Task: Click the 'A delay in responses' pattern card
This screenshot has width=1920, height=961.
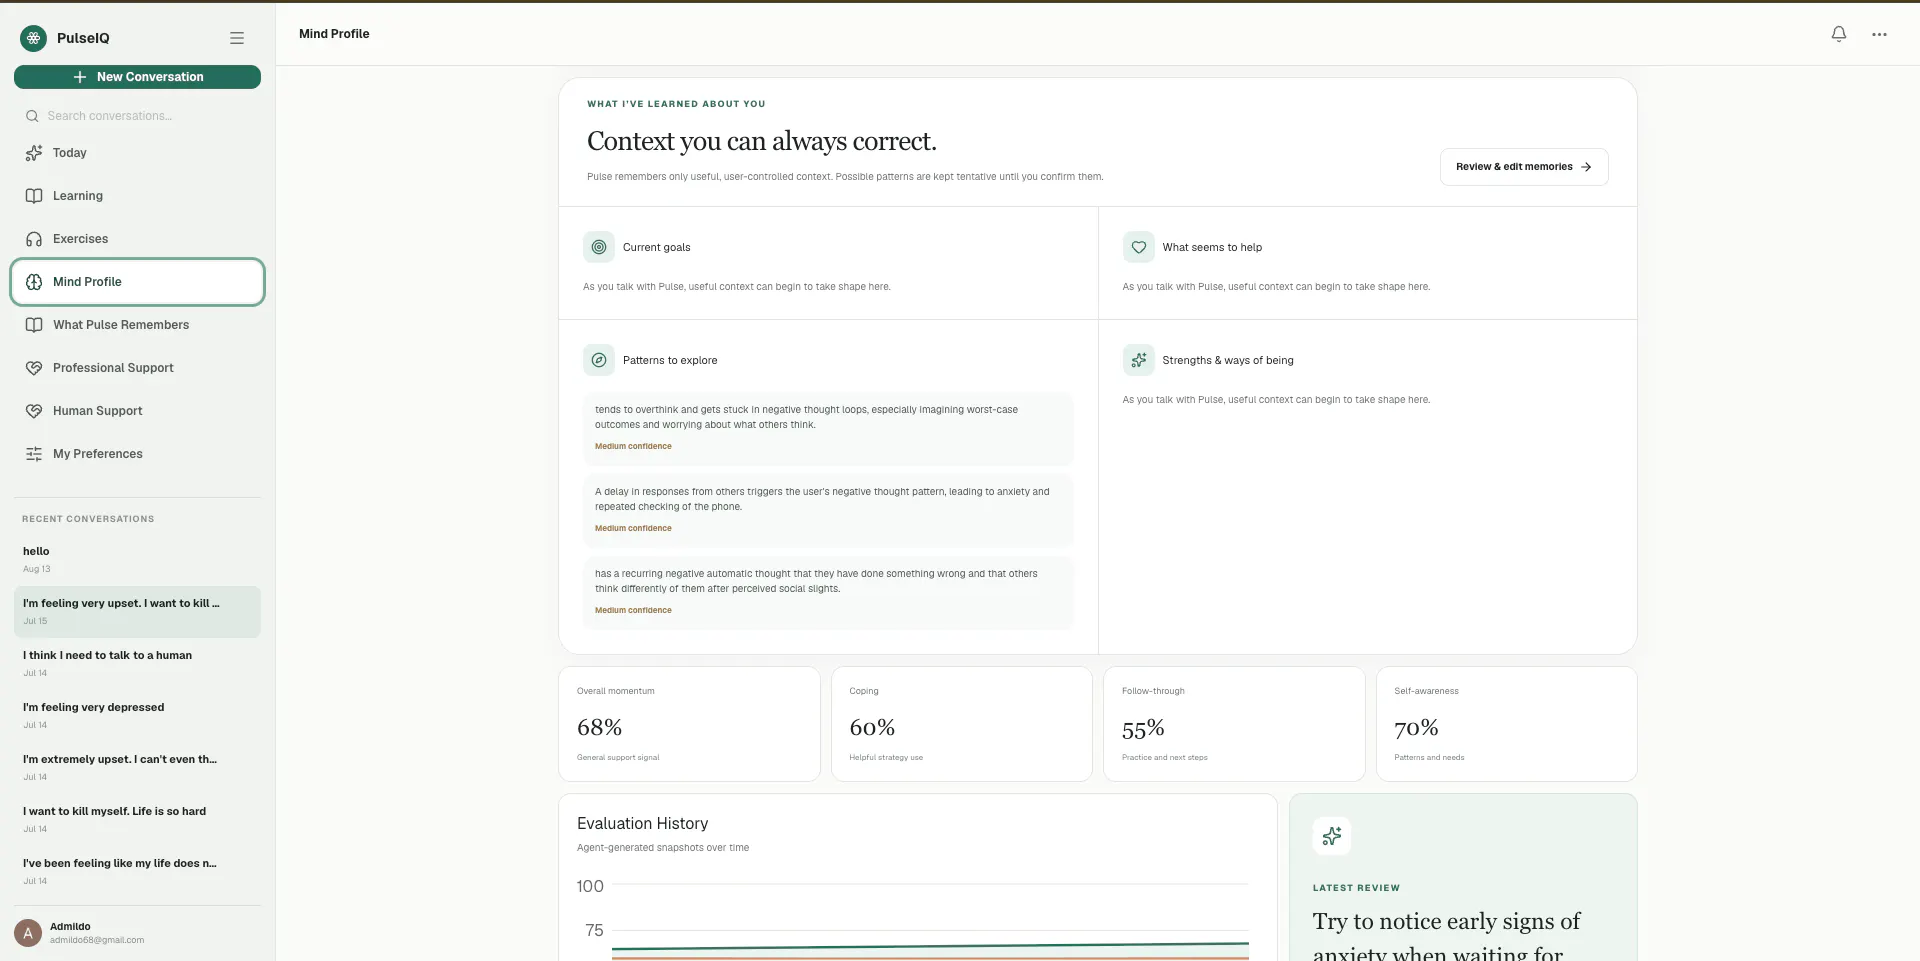Action: 828,511
